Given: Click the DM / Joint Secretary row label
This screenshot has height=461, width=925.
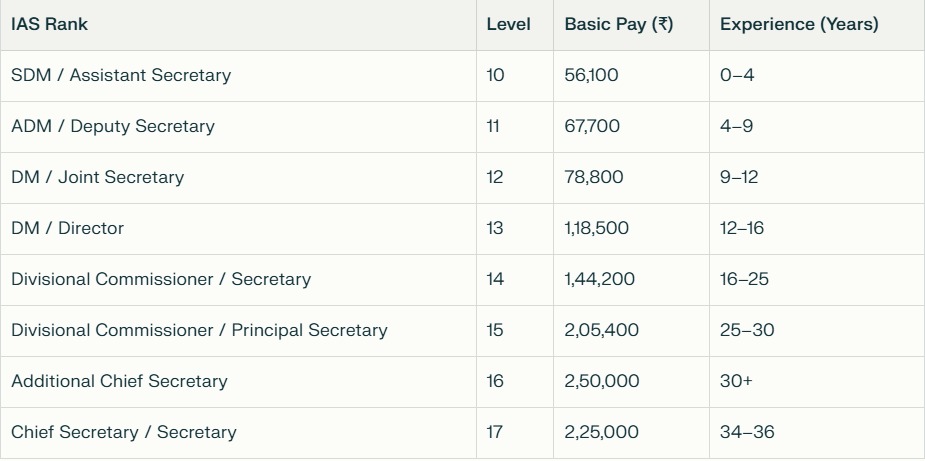Looking at the screenshot, I should coord(98,177).
